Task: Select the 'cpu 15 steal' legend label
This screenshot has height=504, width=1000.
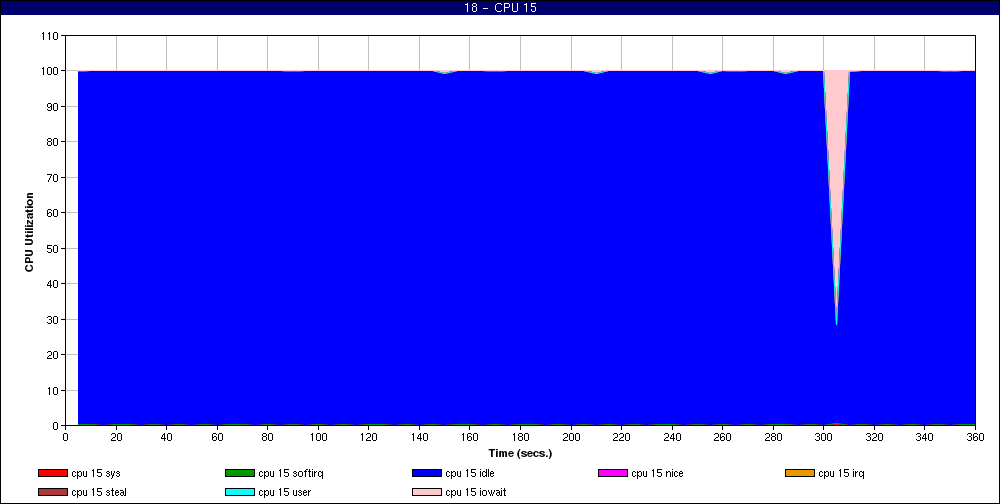Action: (99, 493)
